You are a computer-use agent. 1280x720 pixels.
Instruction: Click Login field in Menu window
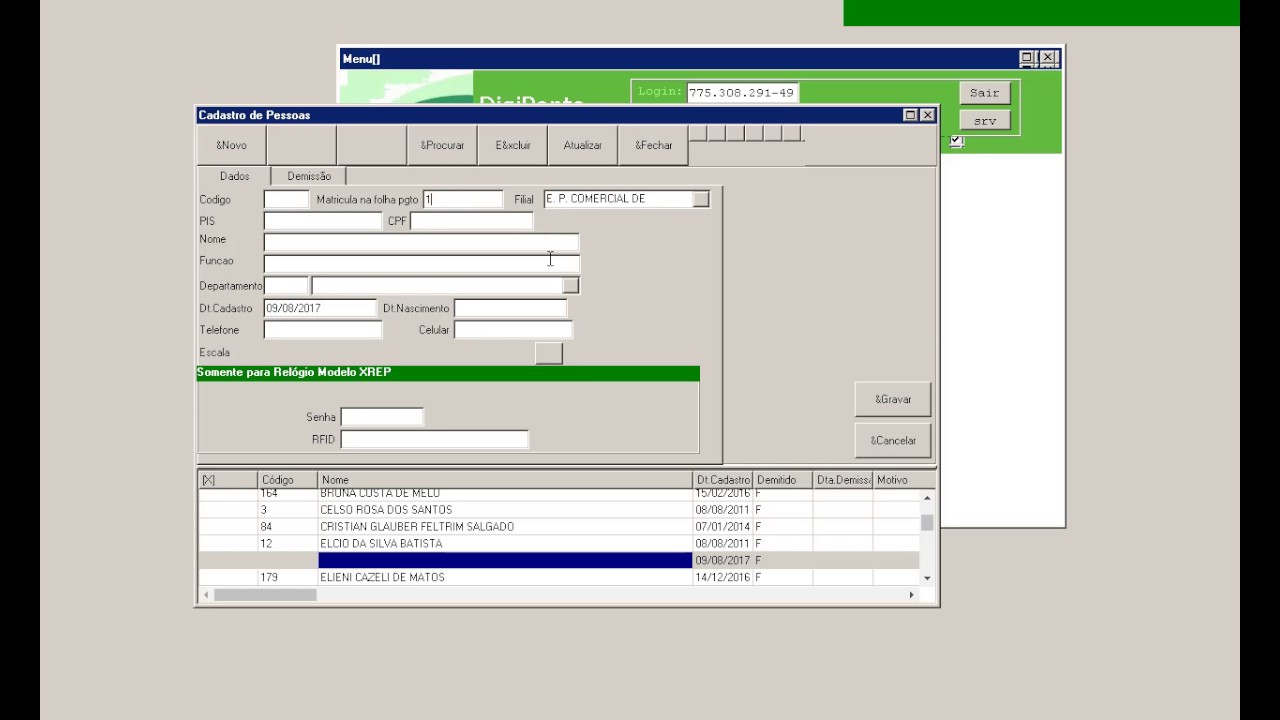pyautogui.click(x=742, y=92)
